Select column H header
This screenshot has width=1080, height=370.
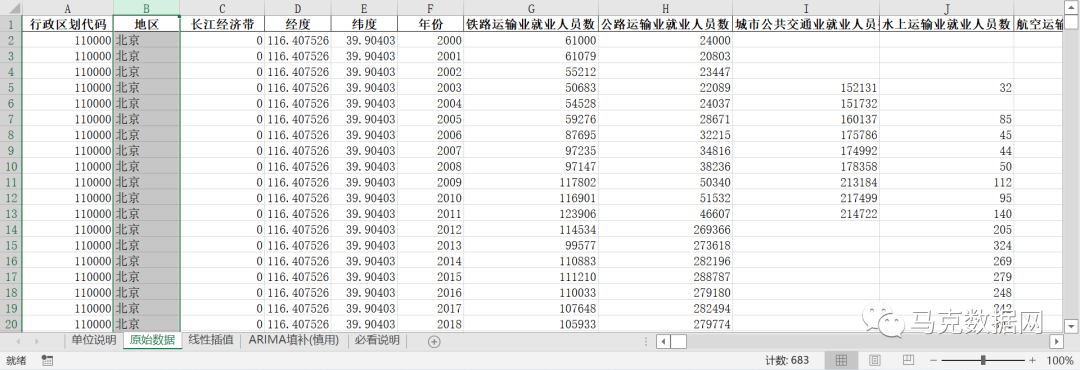(x=665, y=8)
